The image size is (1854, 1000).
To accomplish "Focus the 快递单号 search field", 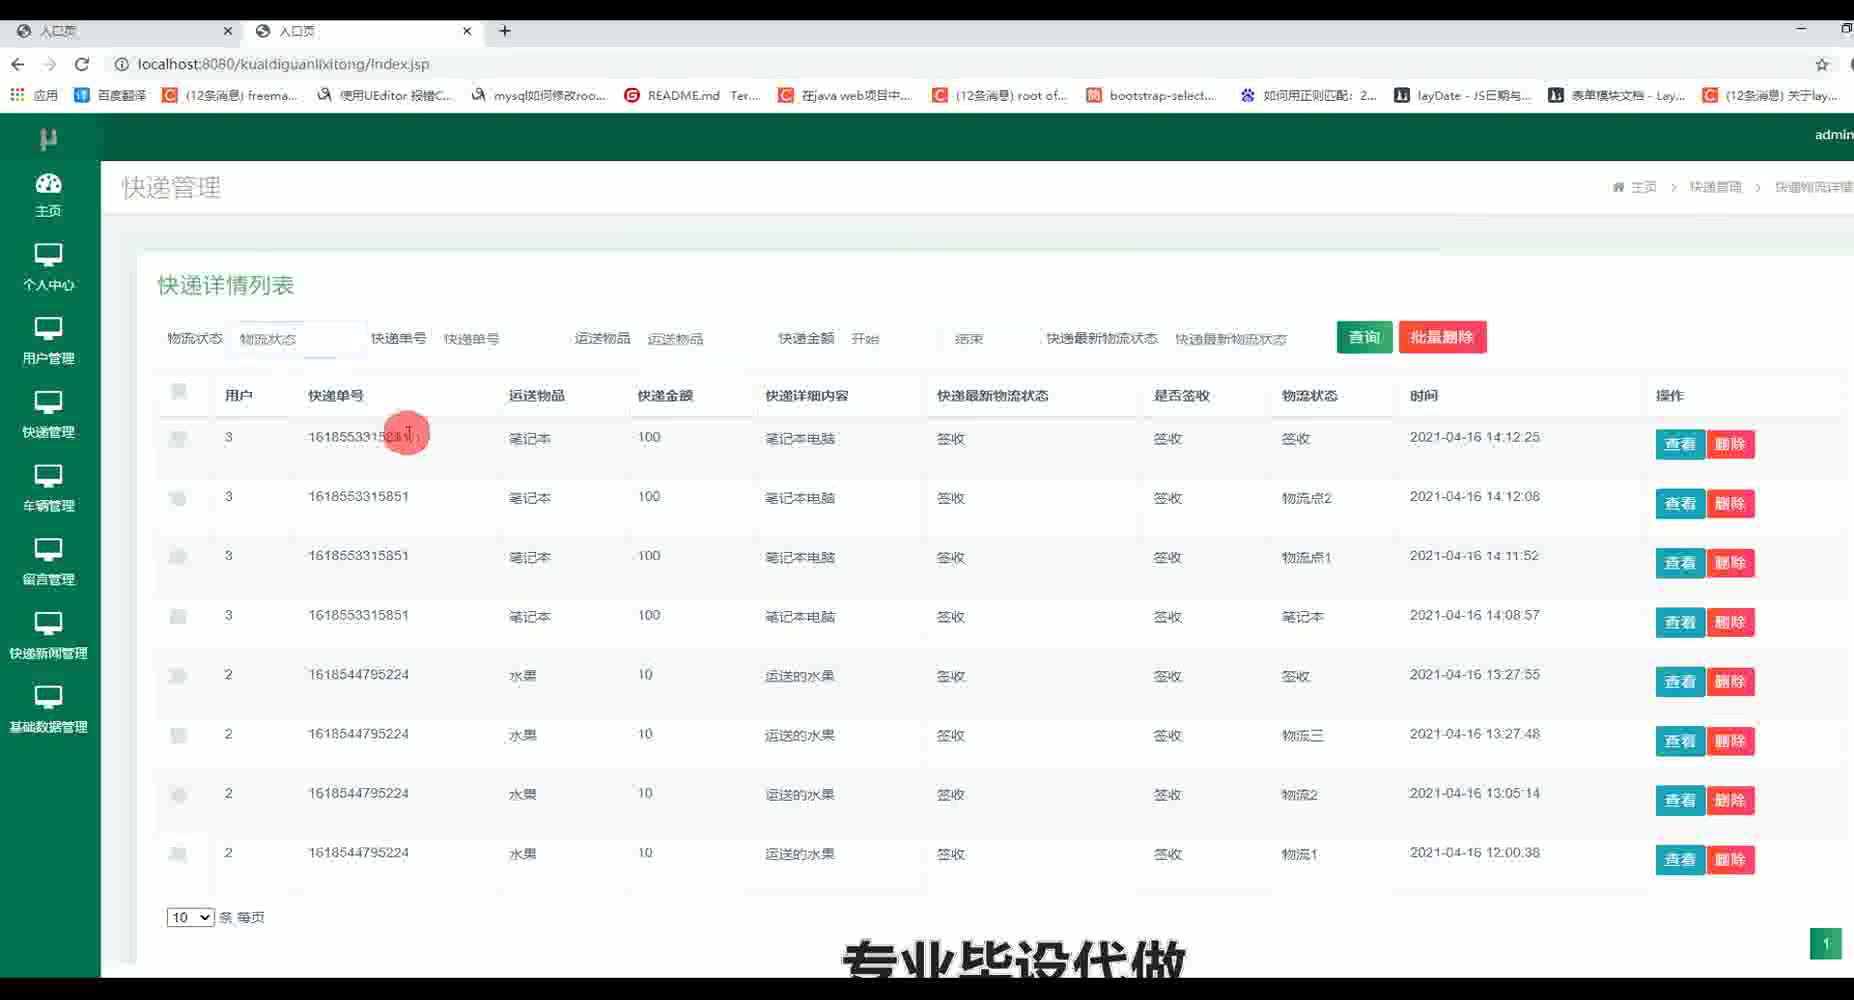I will [500, 339].
